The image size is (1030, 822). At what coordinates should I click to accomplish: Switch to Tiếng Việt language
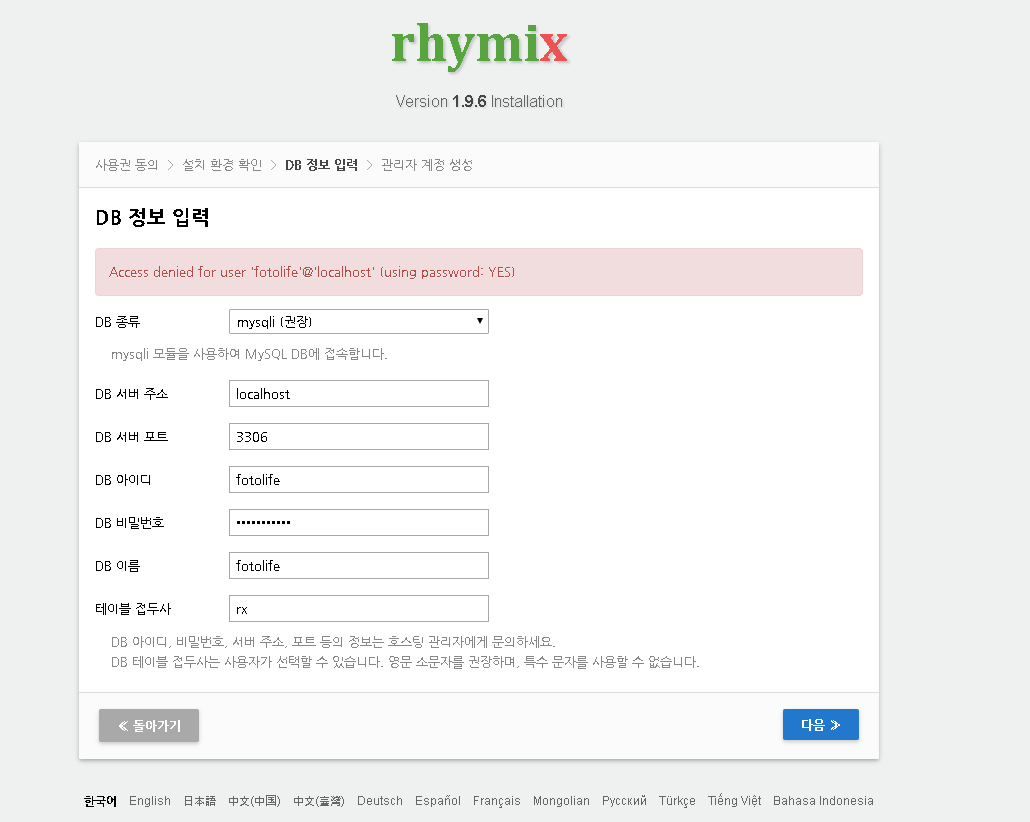click(x=734, y=801)
